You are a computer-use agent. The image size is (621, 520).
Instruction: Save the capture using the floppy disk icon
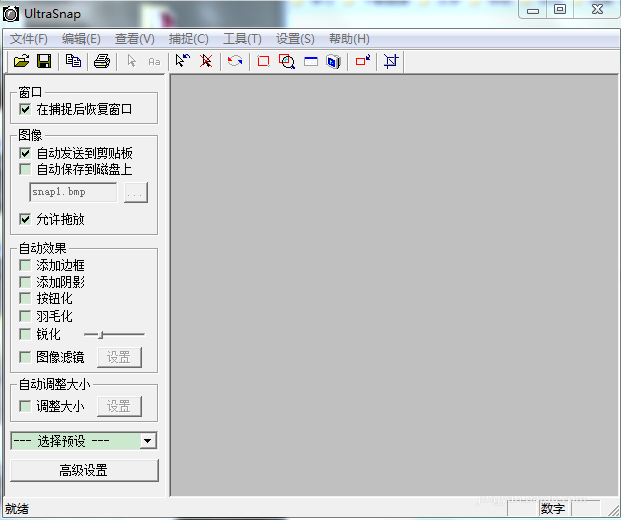tap(44, 61)
